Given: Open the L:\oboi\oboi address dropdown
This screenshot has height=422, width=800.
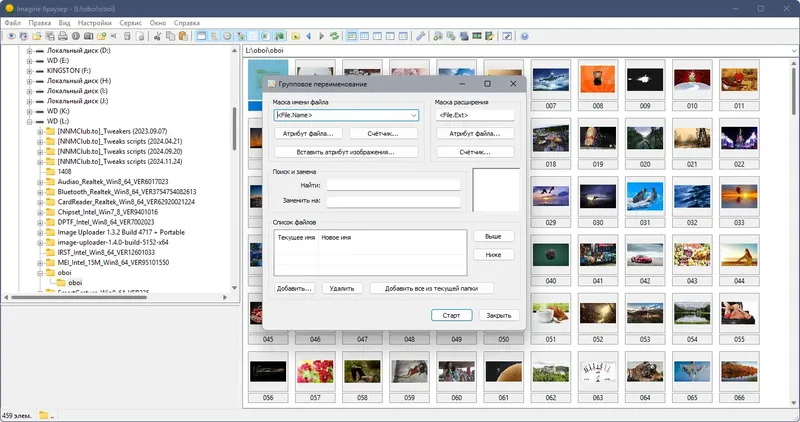Looking at the screenshot, I should (794, 51).
